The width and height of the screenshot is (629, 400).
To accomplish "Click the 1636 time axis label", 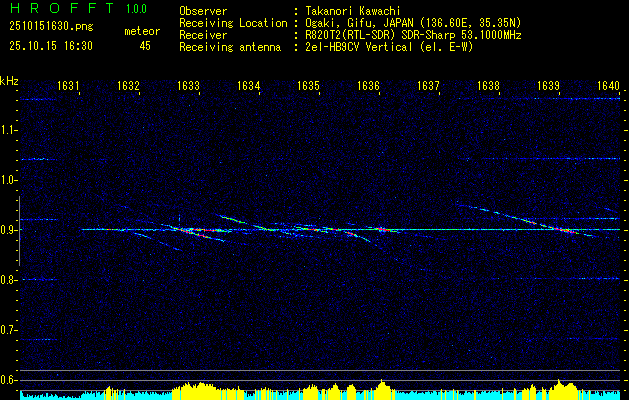I will [368, 85].
